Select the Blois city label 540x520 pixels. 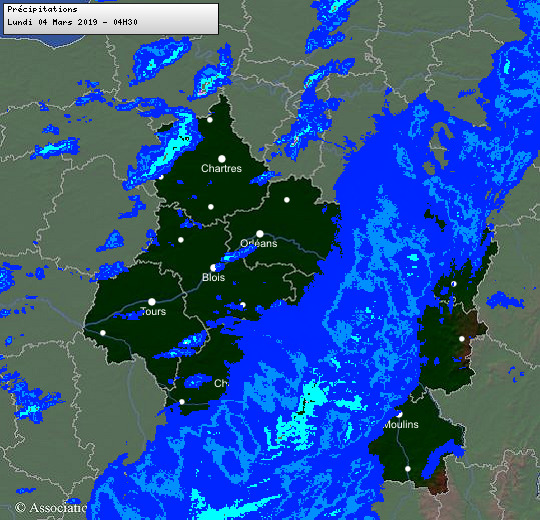[x=214, y=277]
